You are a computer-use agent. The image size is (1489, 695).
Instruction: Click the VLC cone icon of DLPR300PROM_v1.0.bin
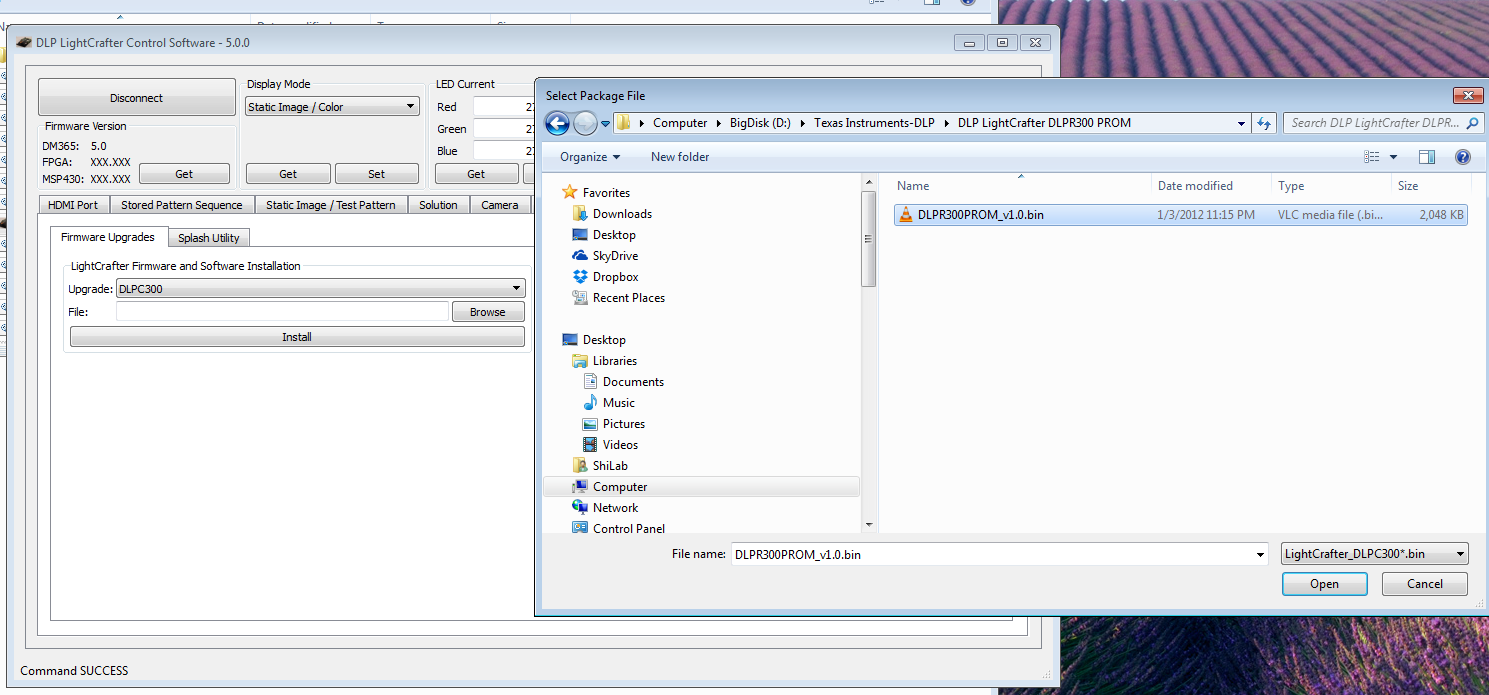tap(906, 214)
